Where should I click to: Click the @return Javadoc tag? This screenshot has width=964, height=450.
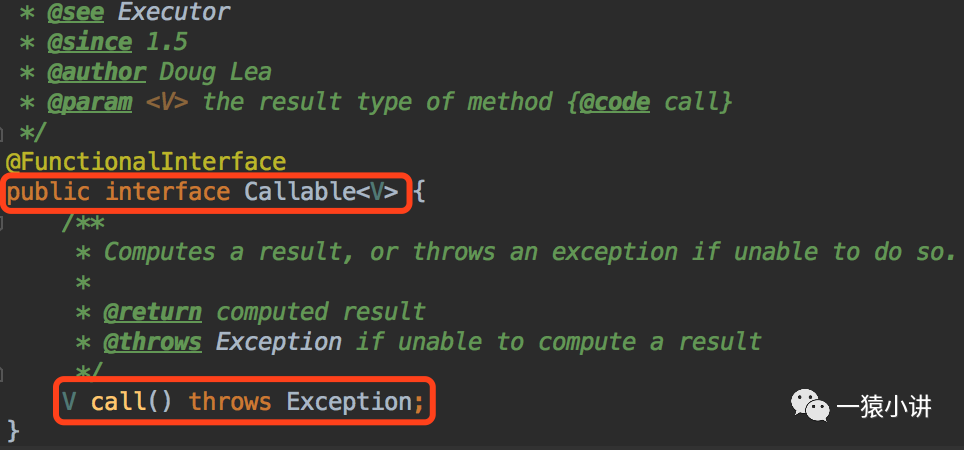(x=152, y=312)
